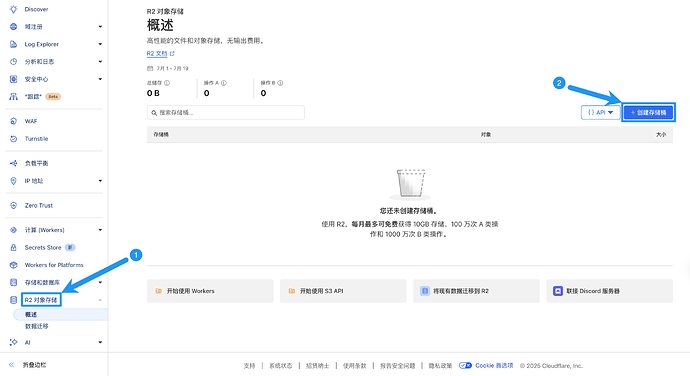This screenshot has width=690, height=376.
Task: Click the R2 对象存储 database icon
Action: tap(14, 300)
